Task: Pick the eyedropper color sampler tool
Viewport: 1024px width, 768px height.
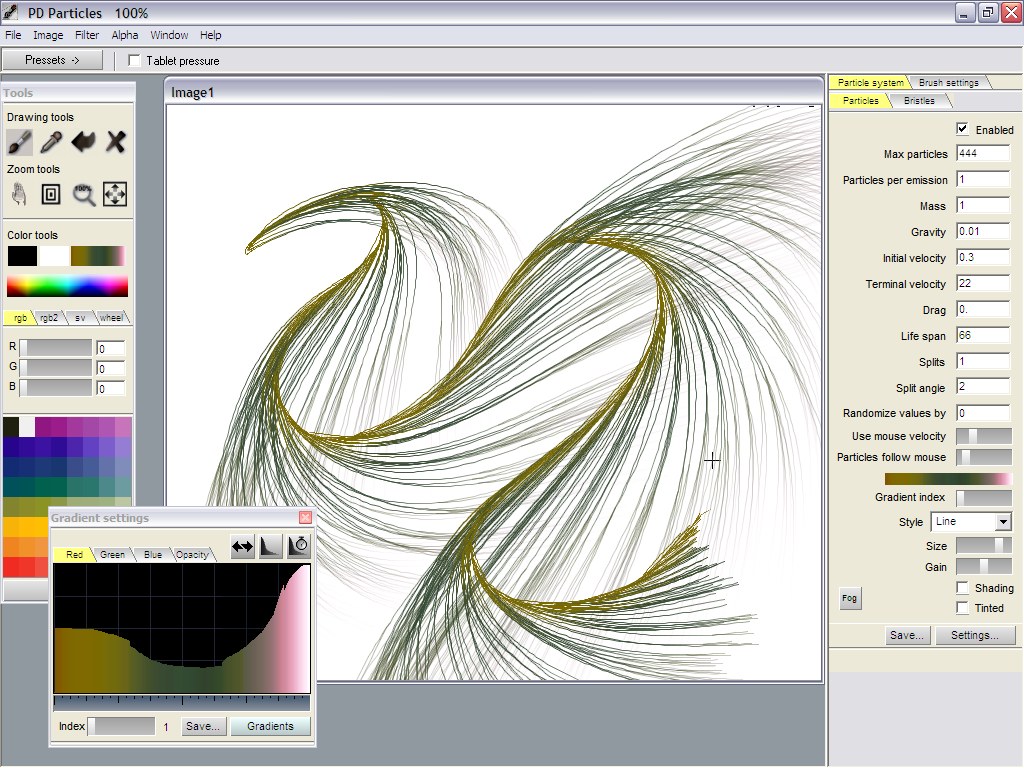Action: point(51,142)
